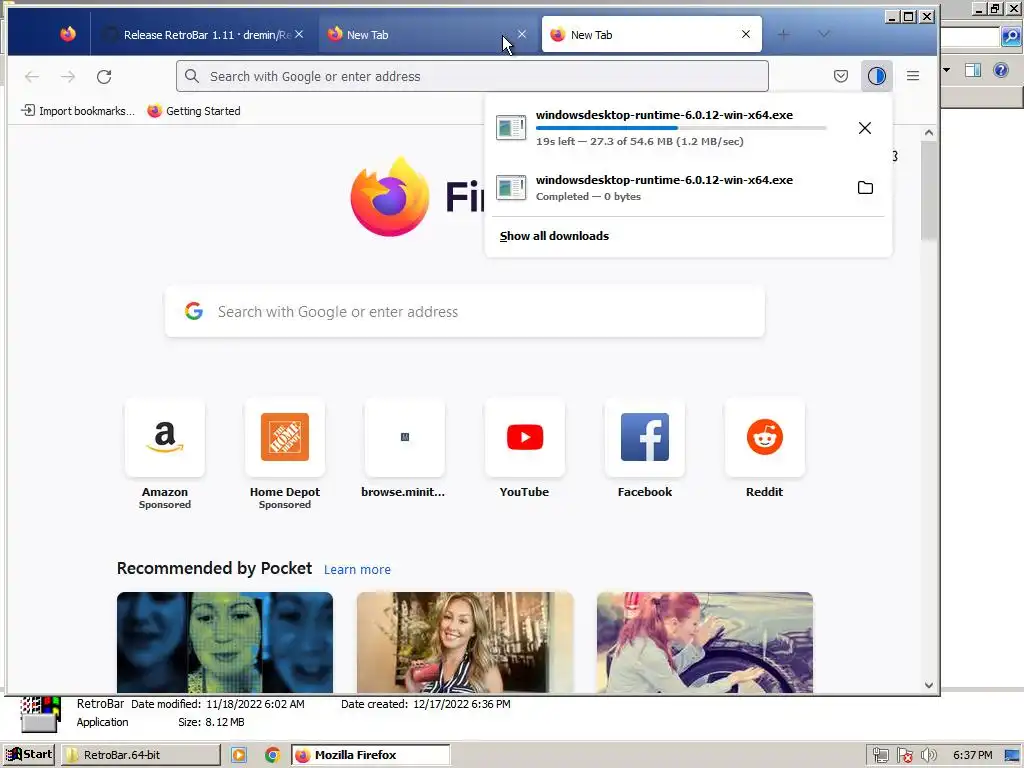Switch to RetroBar.64-bit taskbar window
The image size is (1024, 768).
(x=141, y=755)
